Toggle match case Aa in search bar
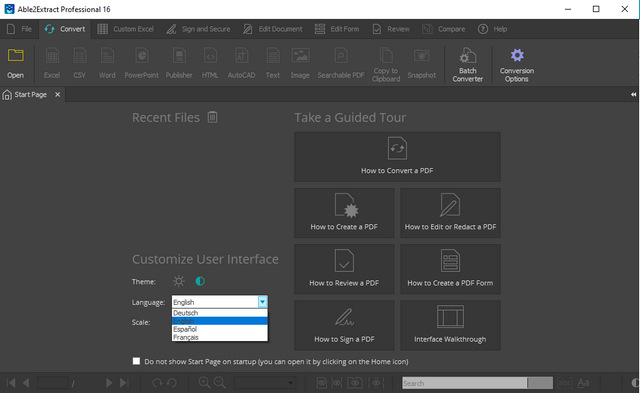640x393 pixels. click(x=583, y=383)
